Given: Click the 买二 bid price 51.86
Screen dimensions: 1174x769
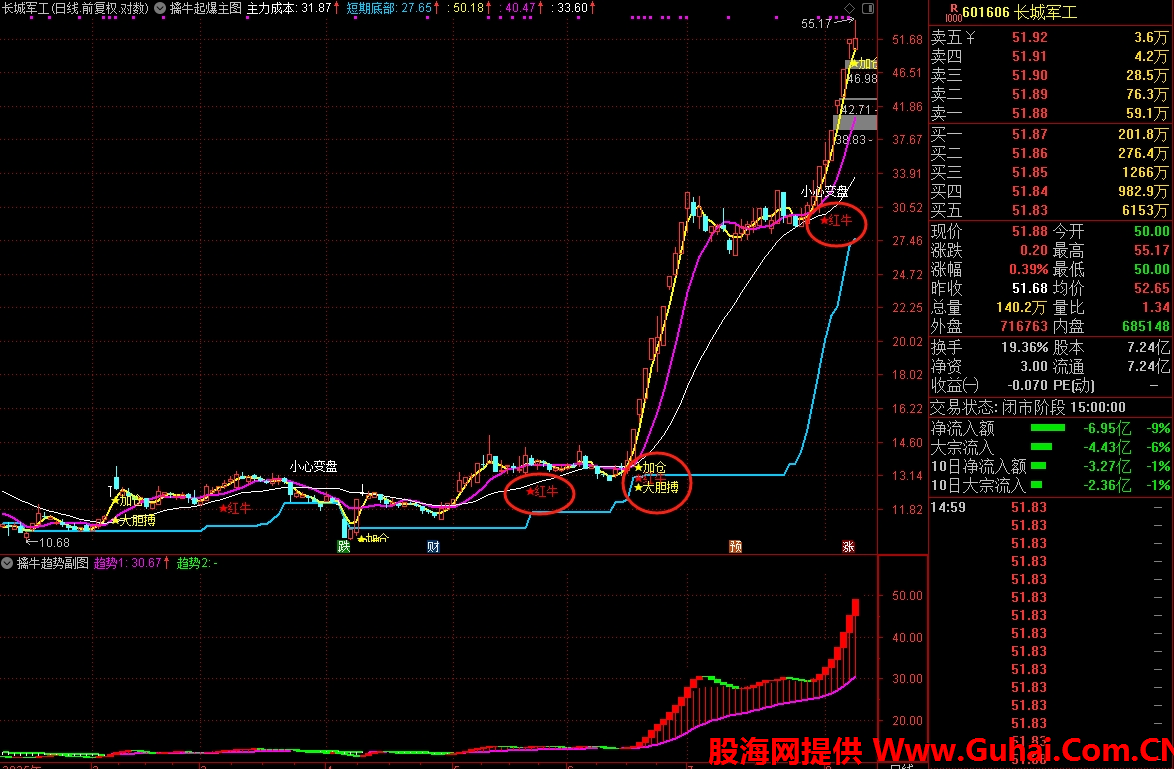Looking at the screenshot, I should tap(1029, 154).
